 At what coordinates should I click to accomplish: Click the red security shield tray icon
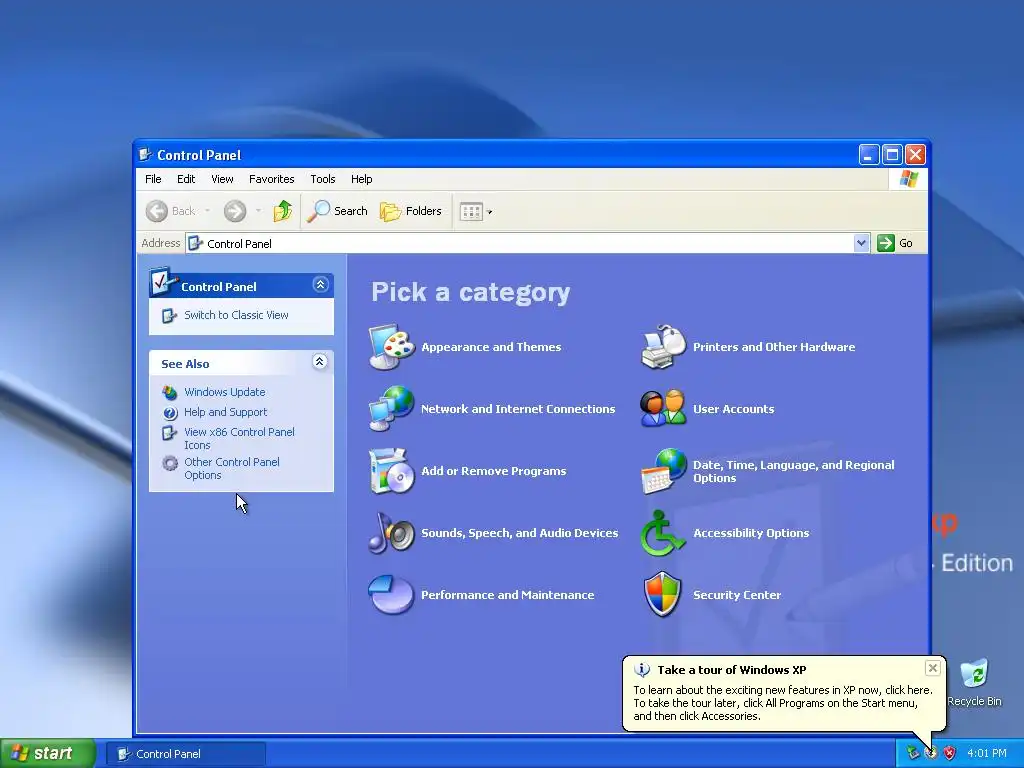click(x=950, y=753)
